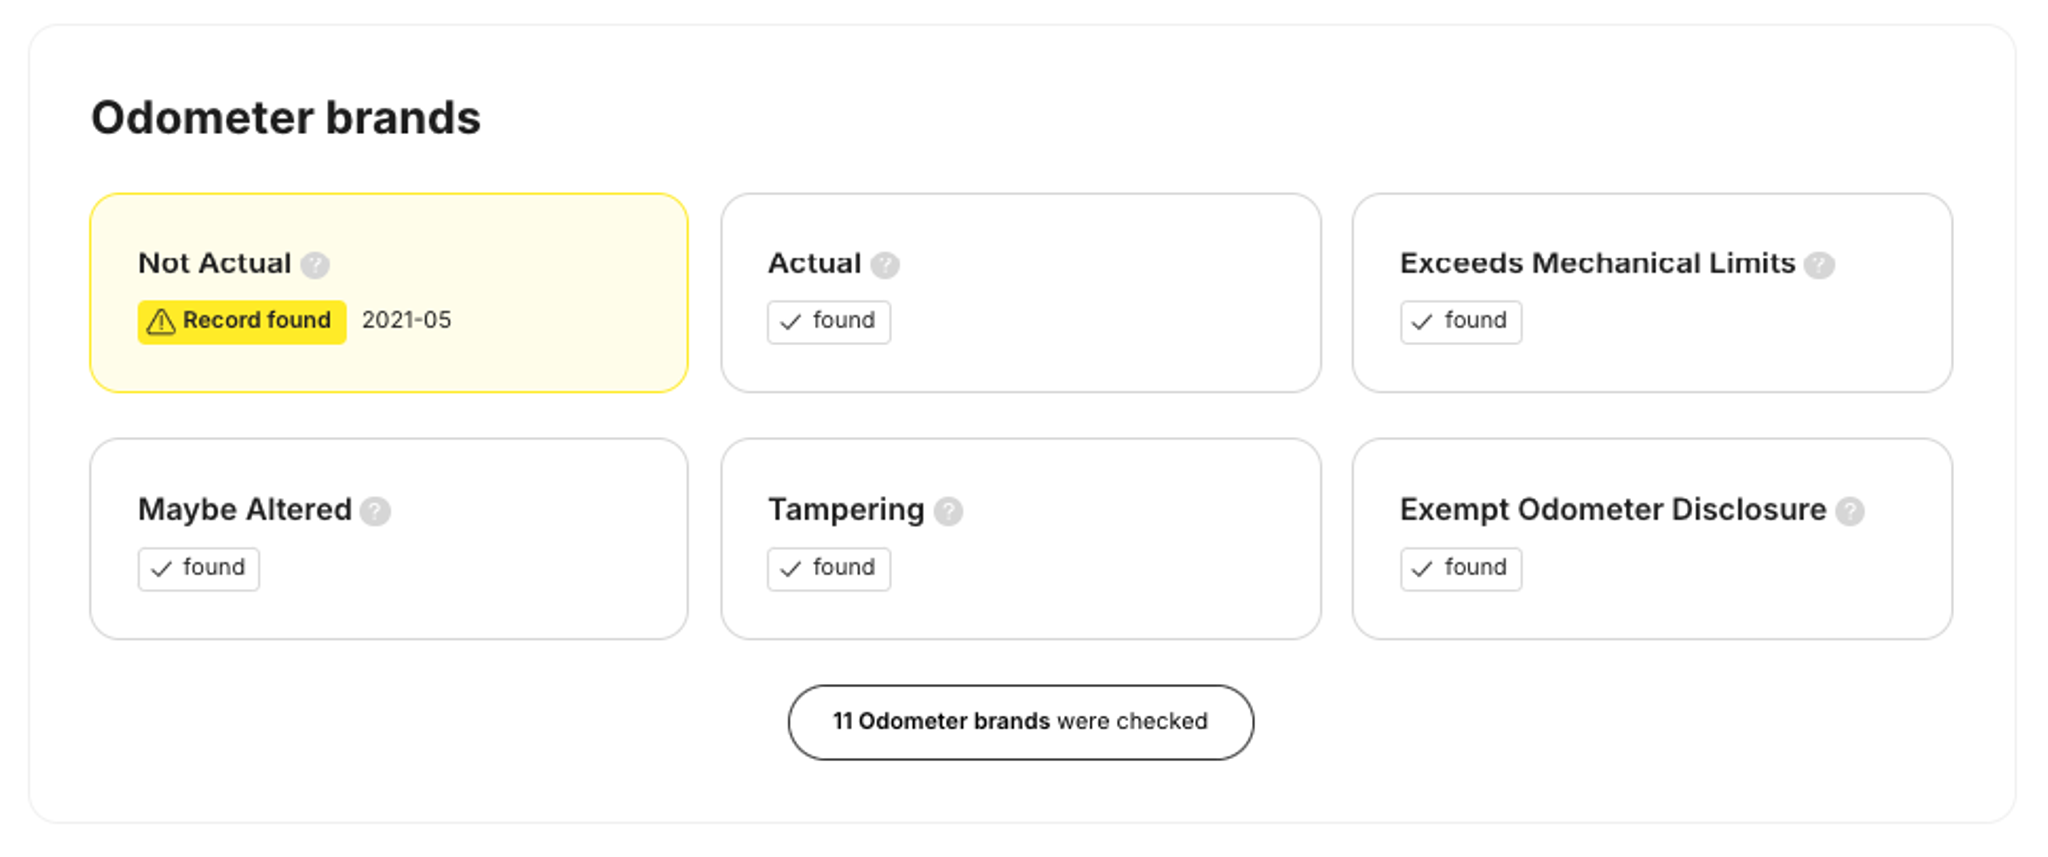Image resolution: width=2048 pixels, height=857 pixels.
Task: Click the Odometer brands section heading
Action: 286,118
